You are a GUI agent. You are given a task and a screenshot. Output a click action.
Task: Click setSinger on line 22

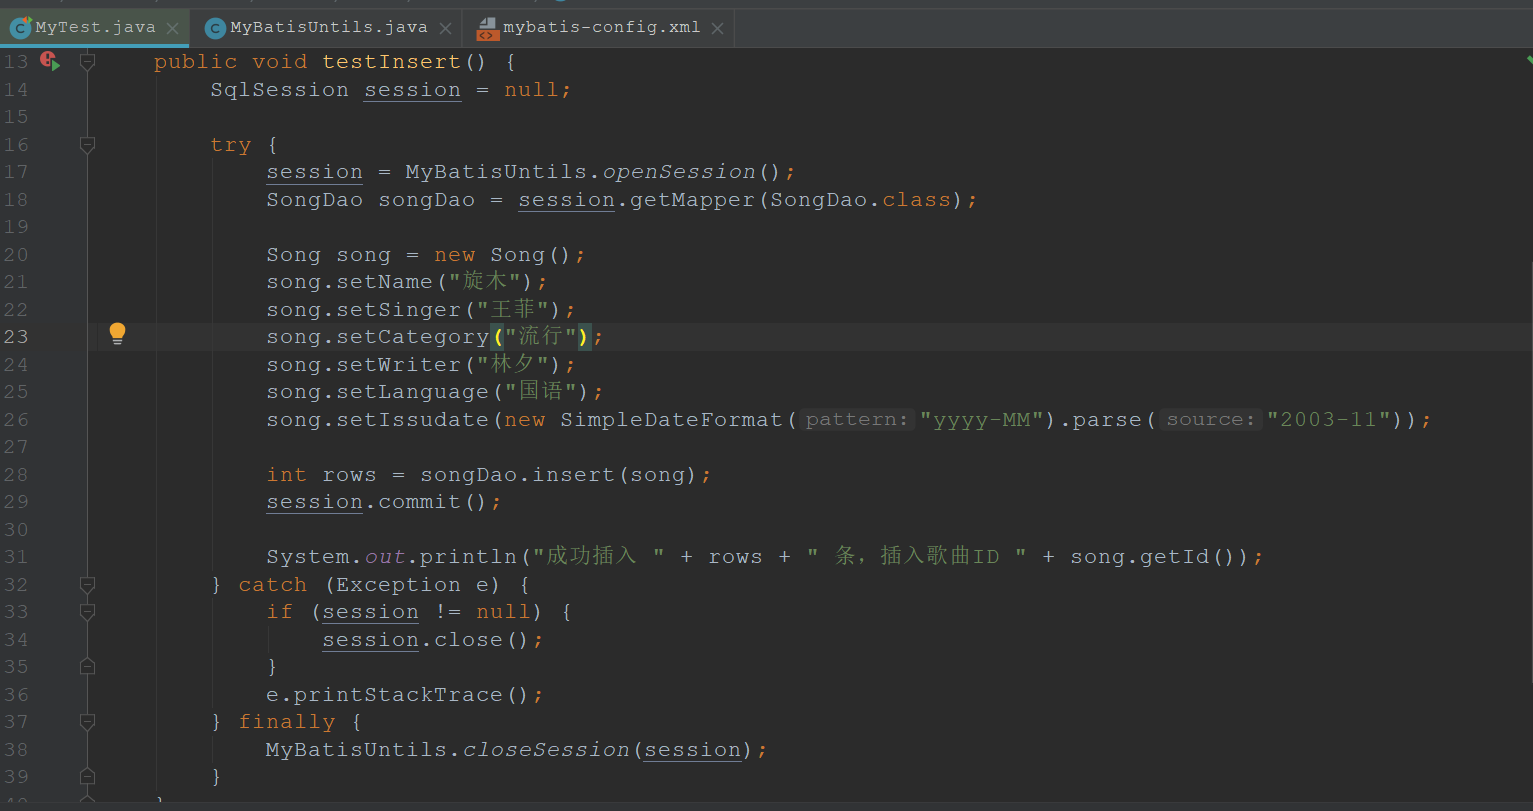pos(398,310)
